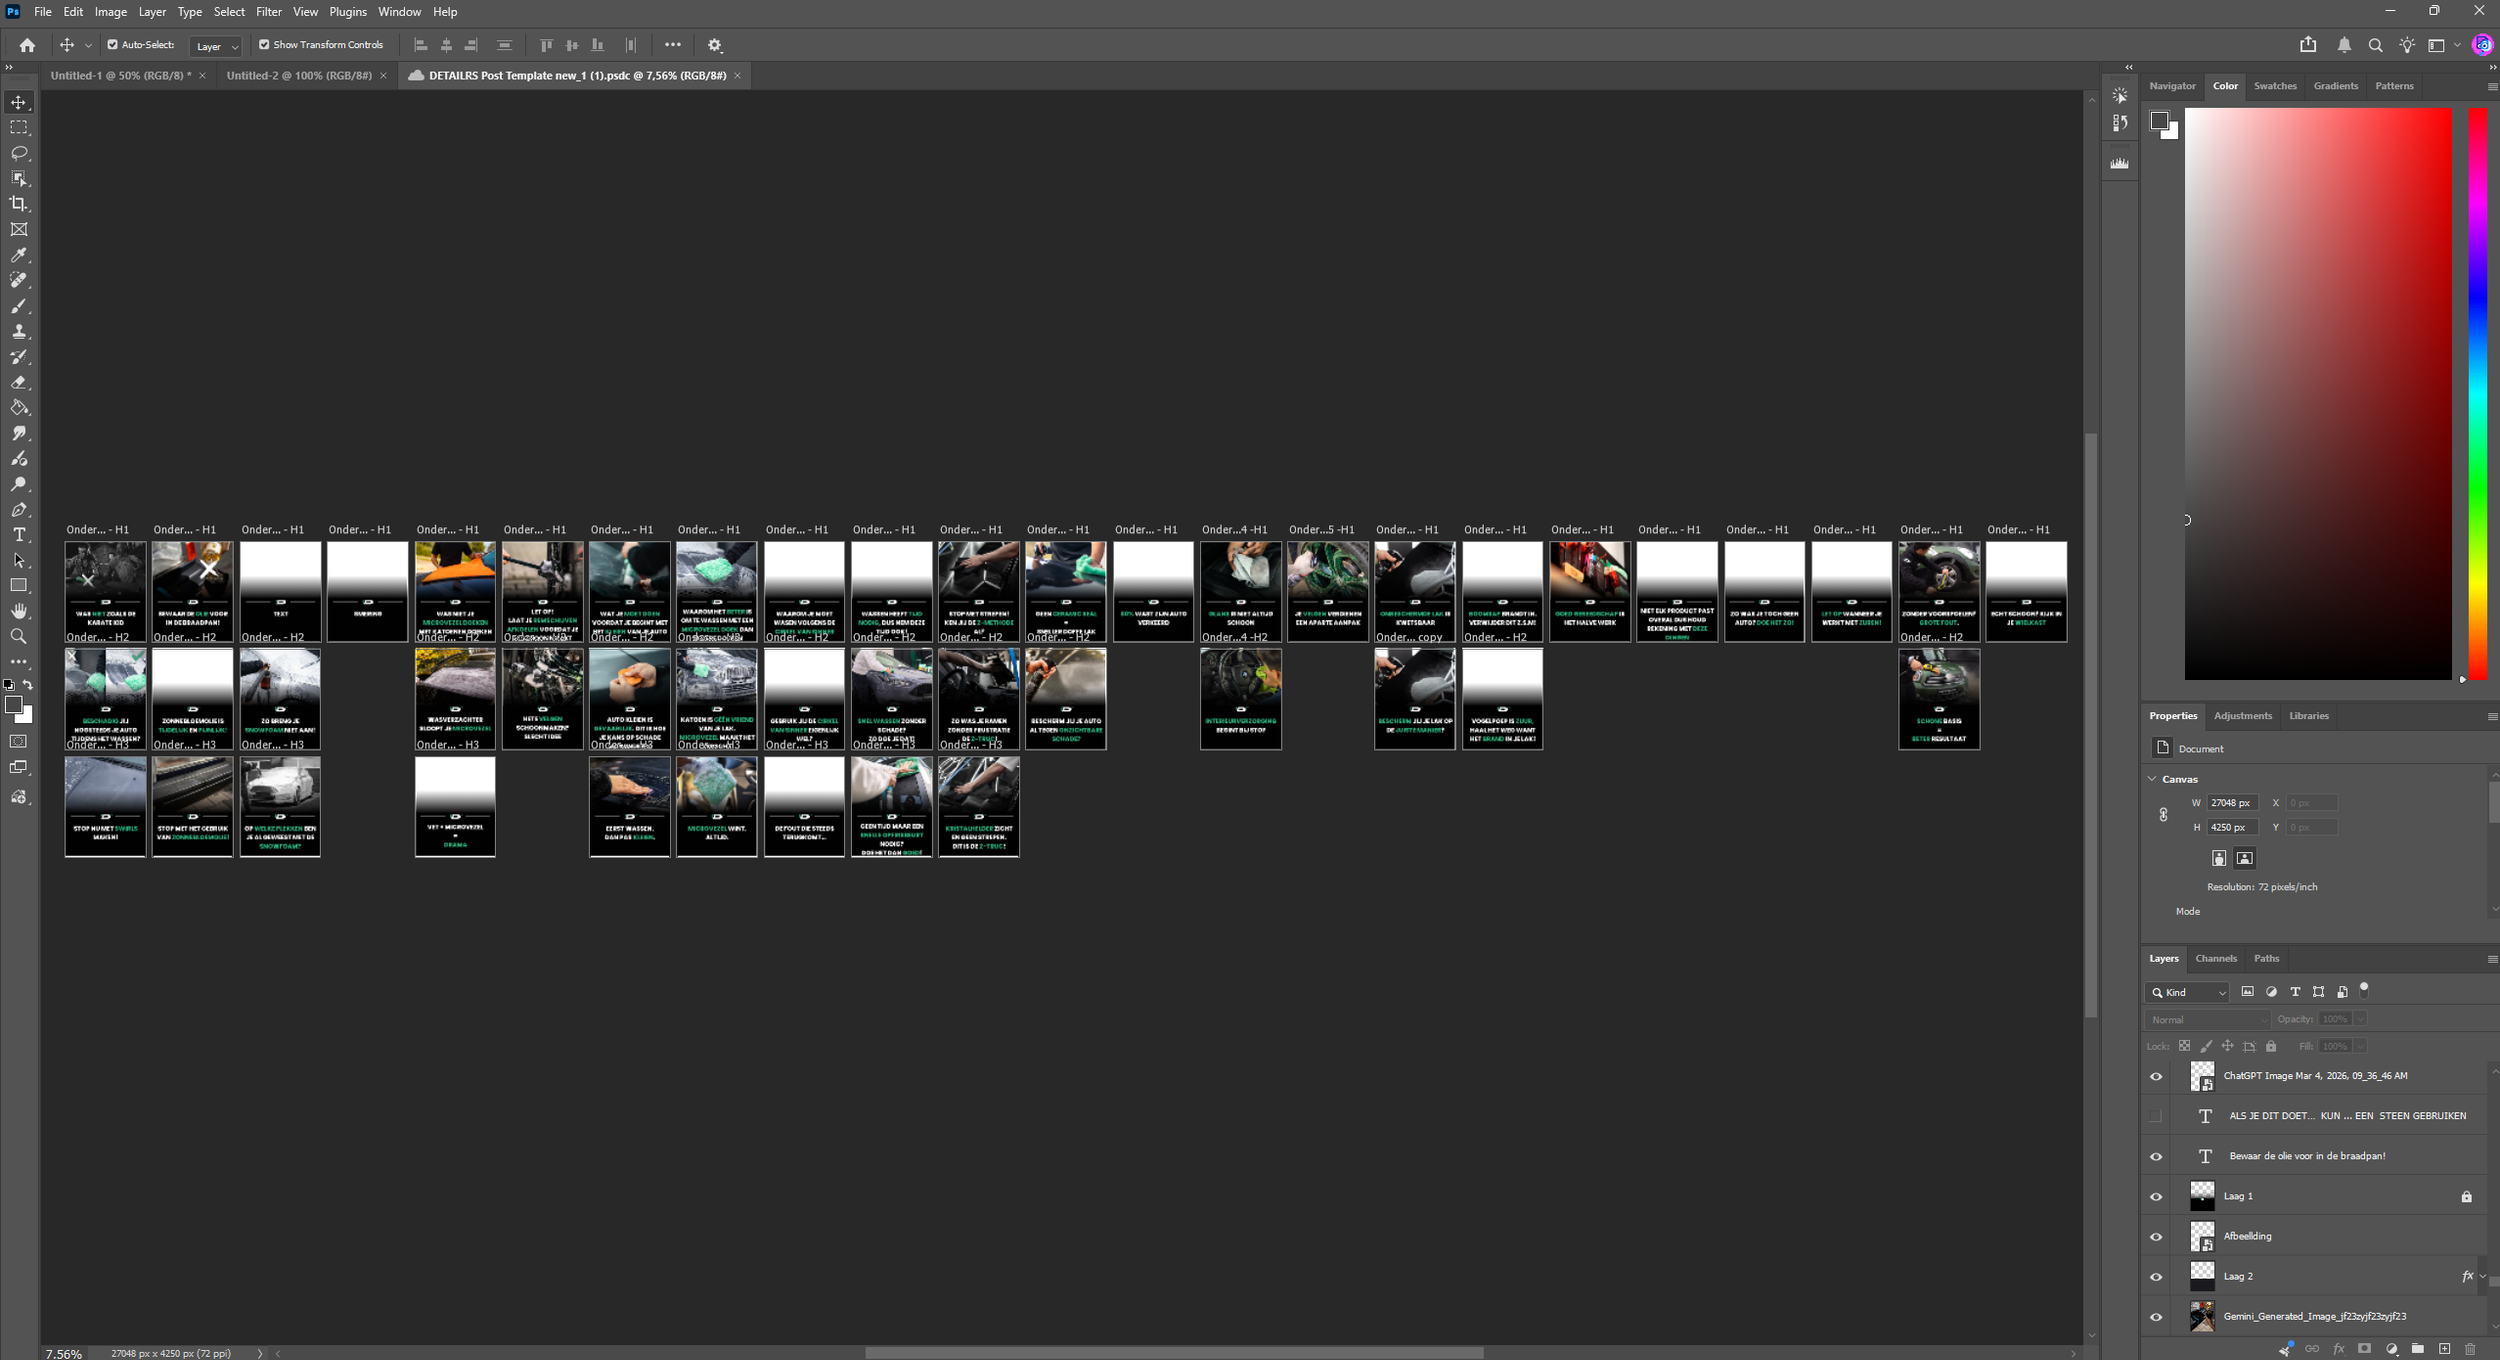This screenshot has height=1360, width=2500.
Task: Open the Layers panel options menu
Action: point(2492,960)
